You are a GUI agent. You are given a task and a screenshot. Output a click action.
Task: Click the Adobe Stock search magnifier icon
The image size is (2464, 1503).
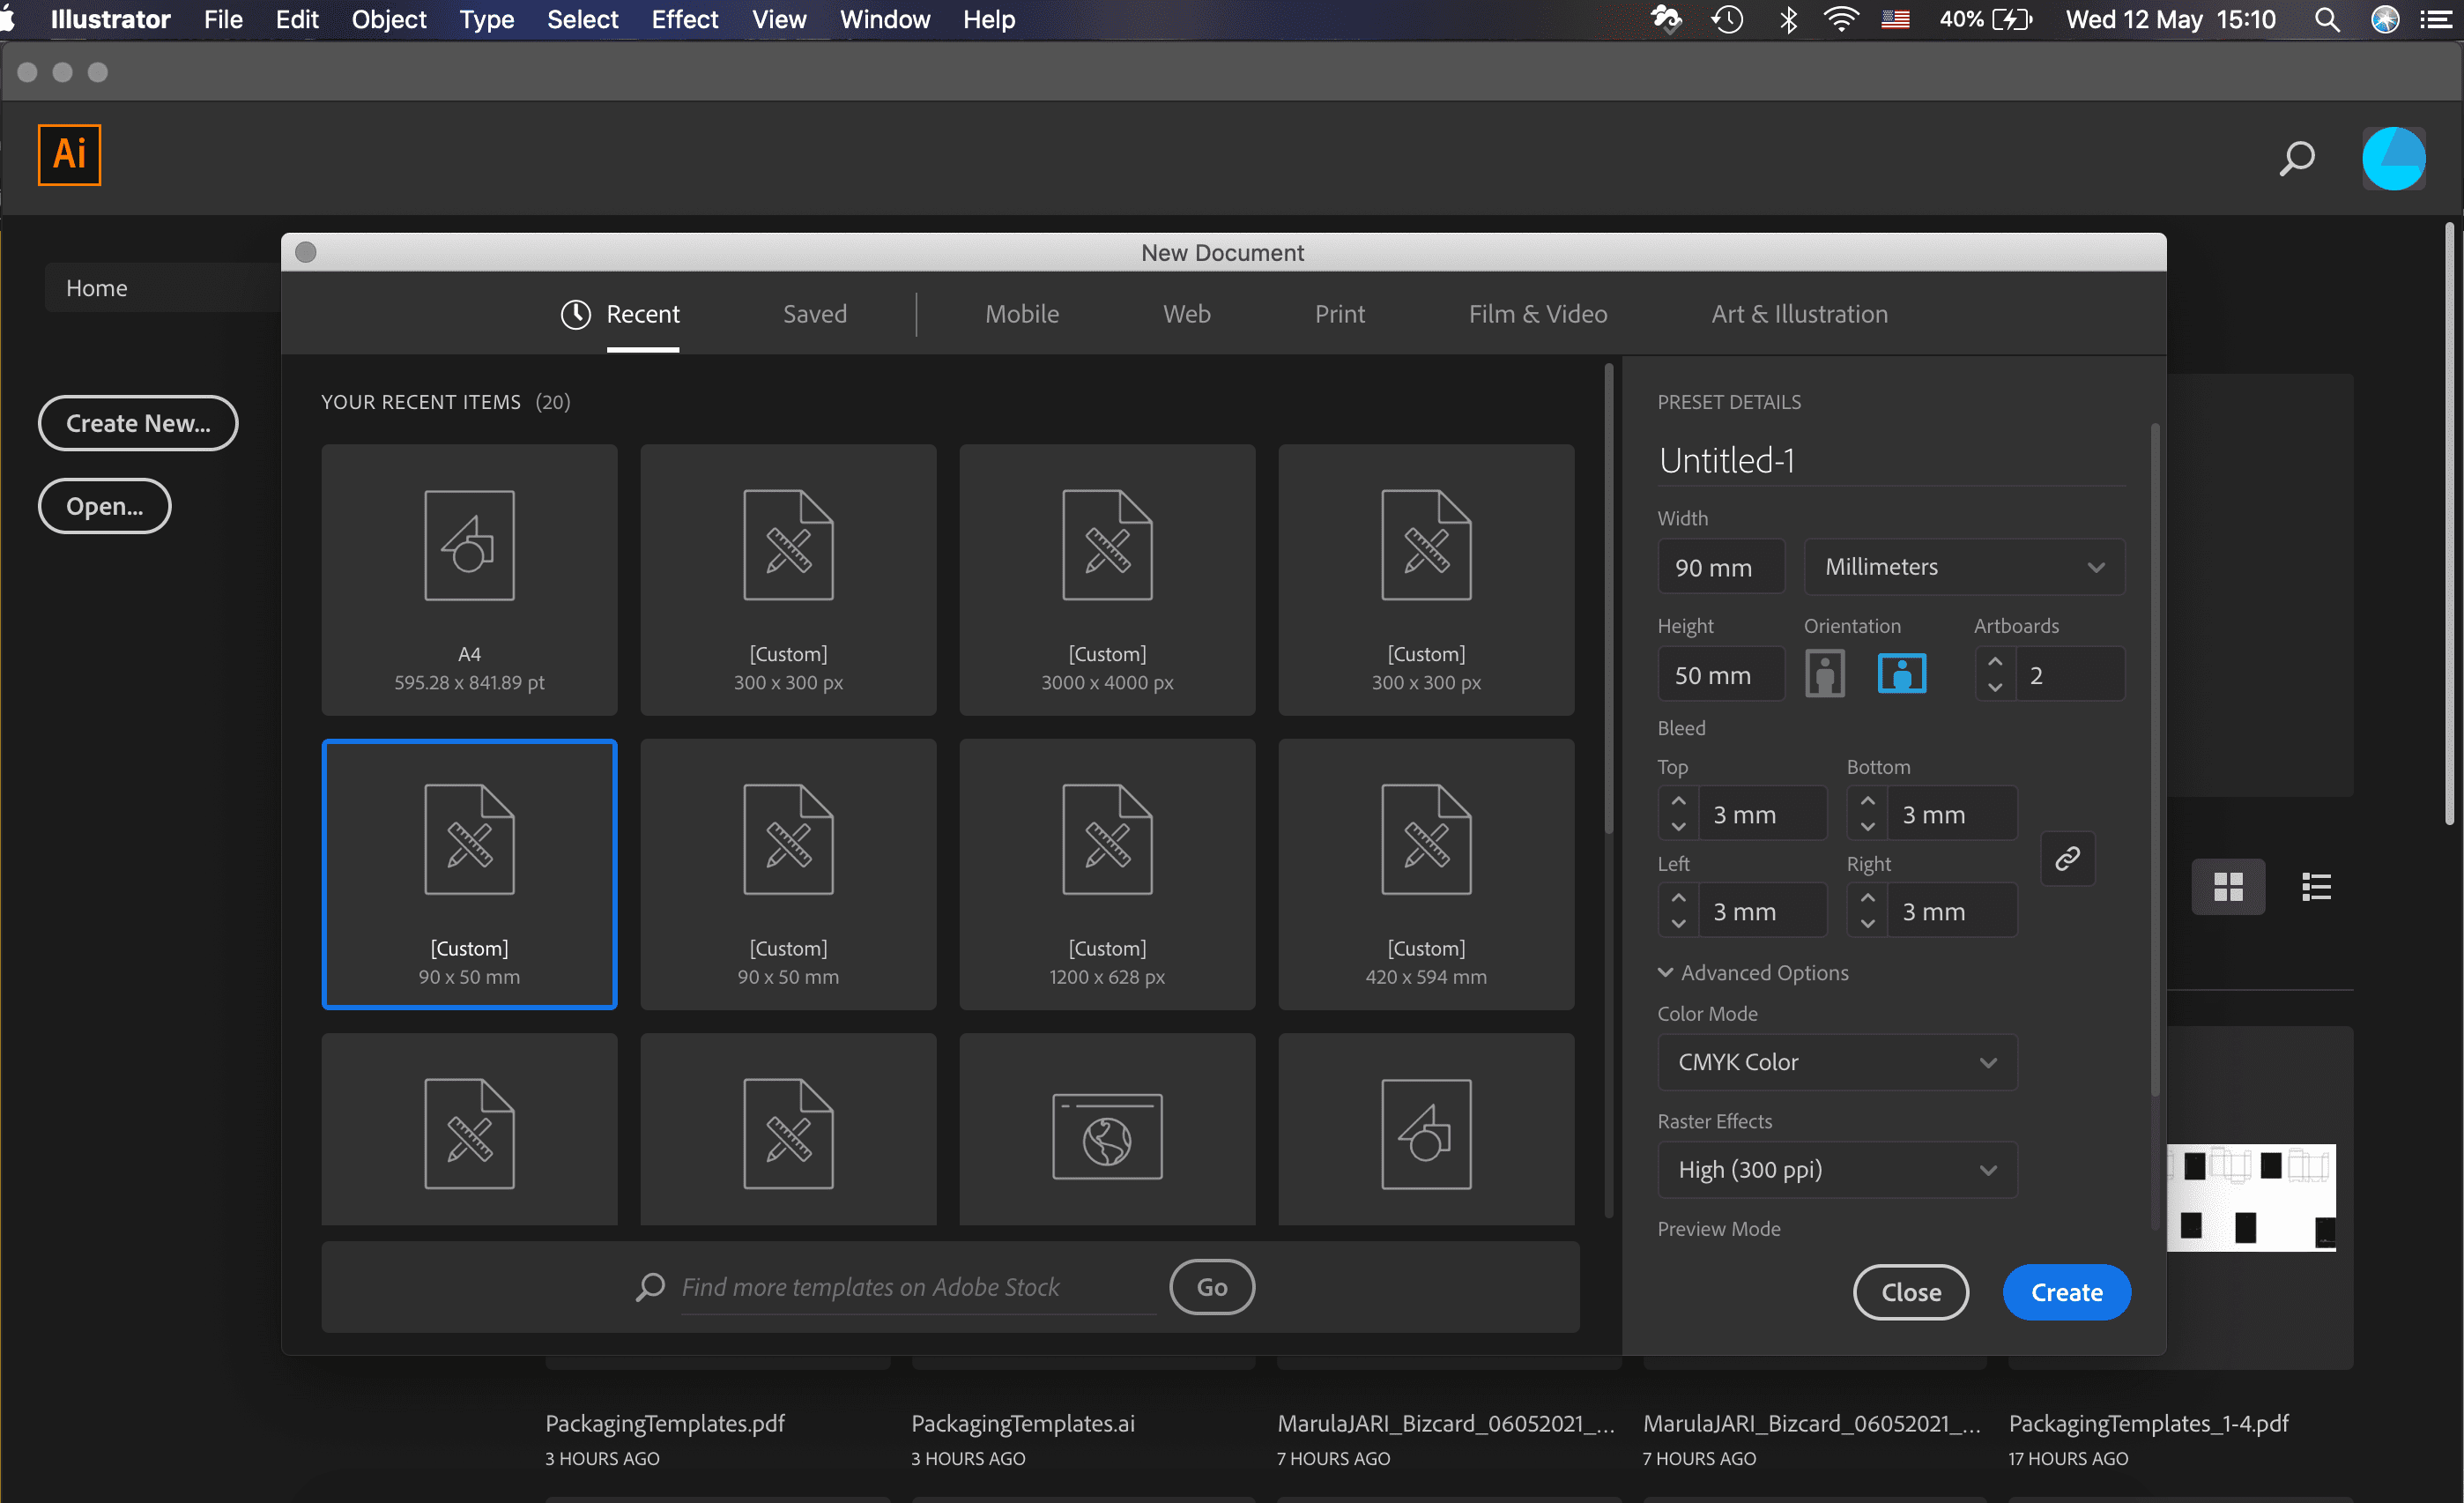[x=650, y=1286]
